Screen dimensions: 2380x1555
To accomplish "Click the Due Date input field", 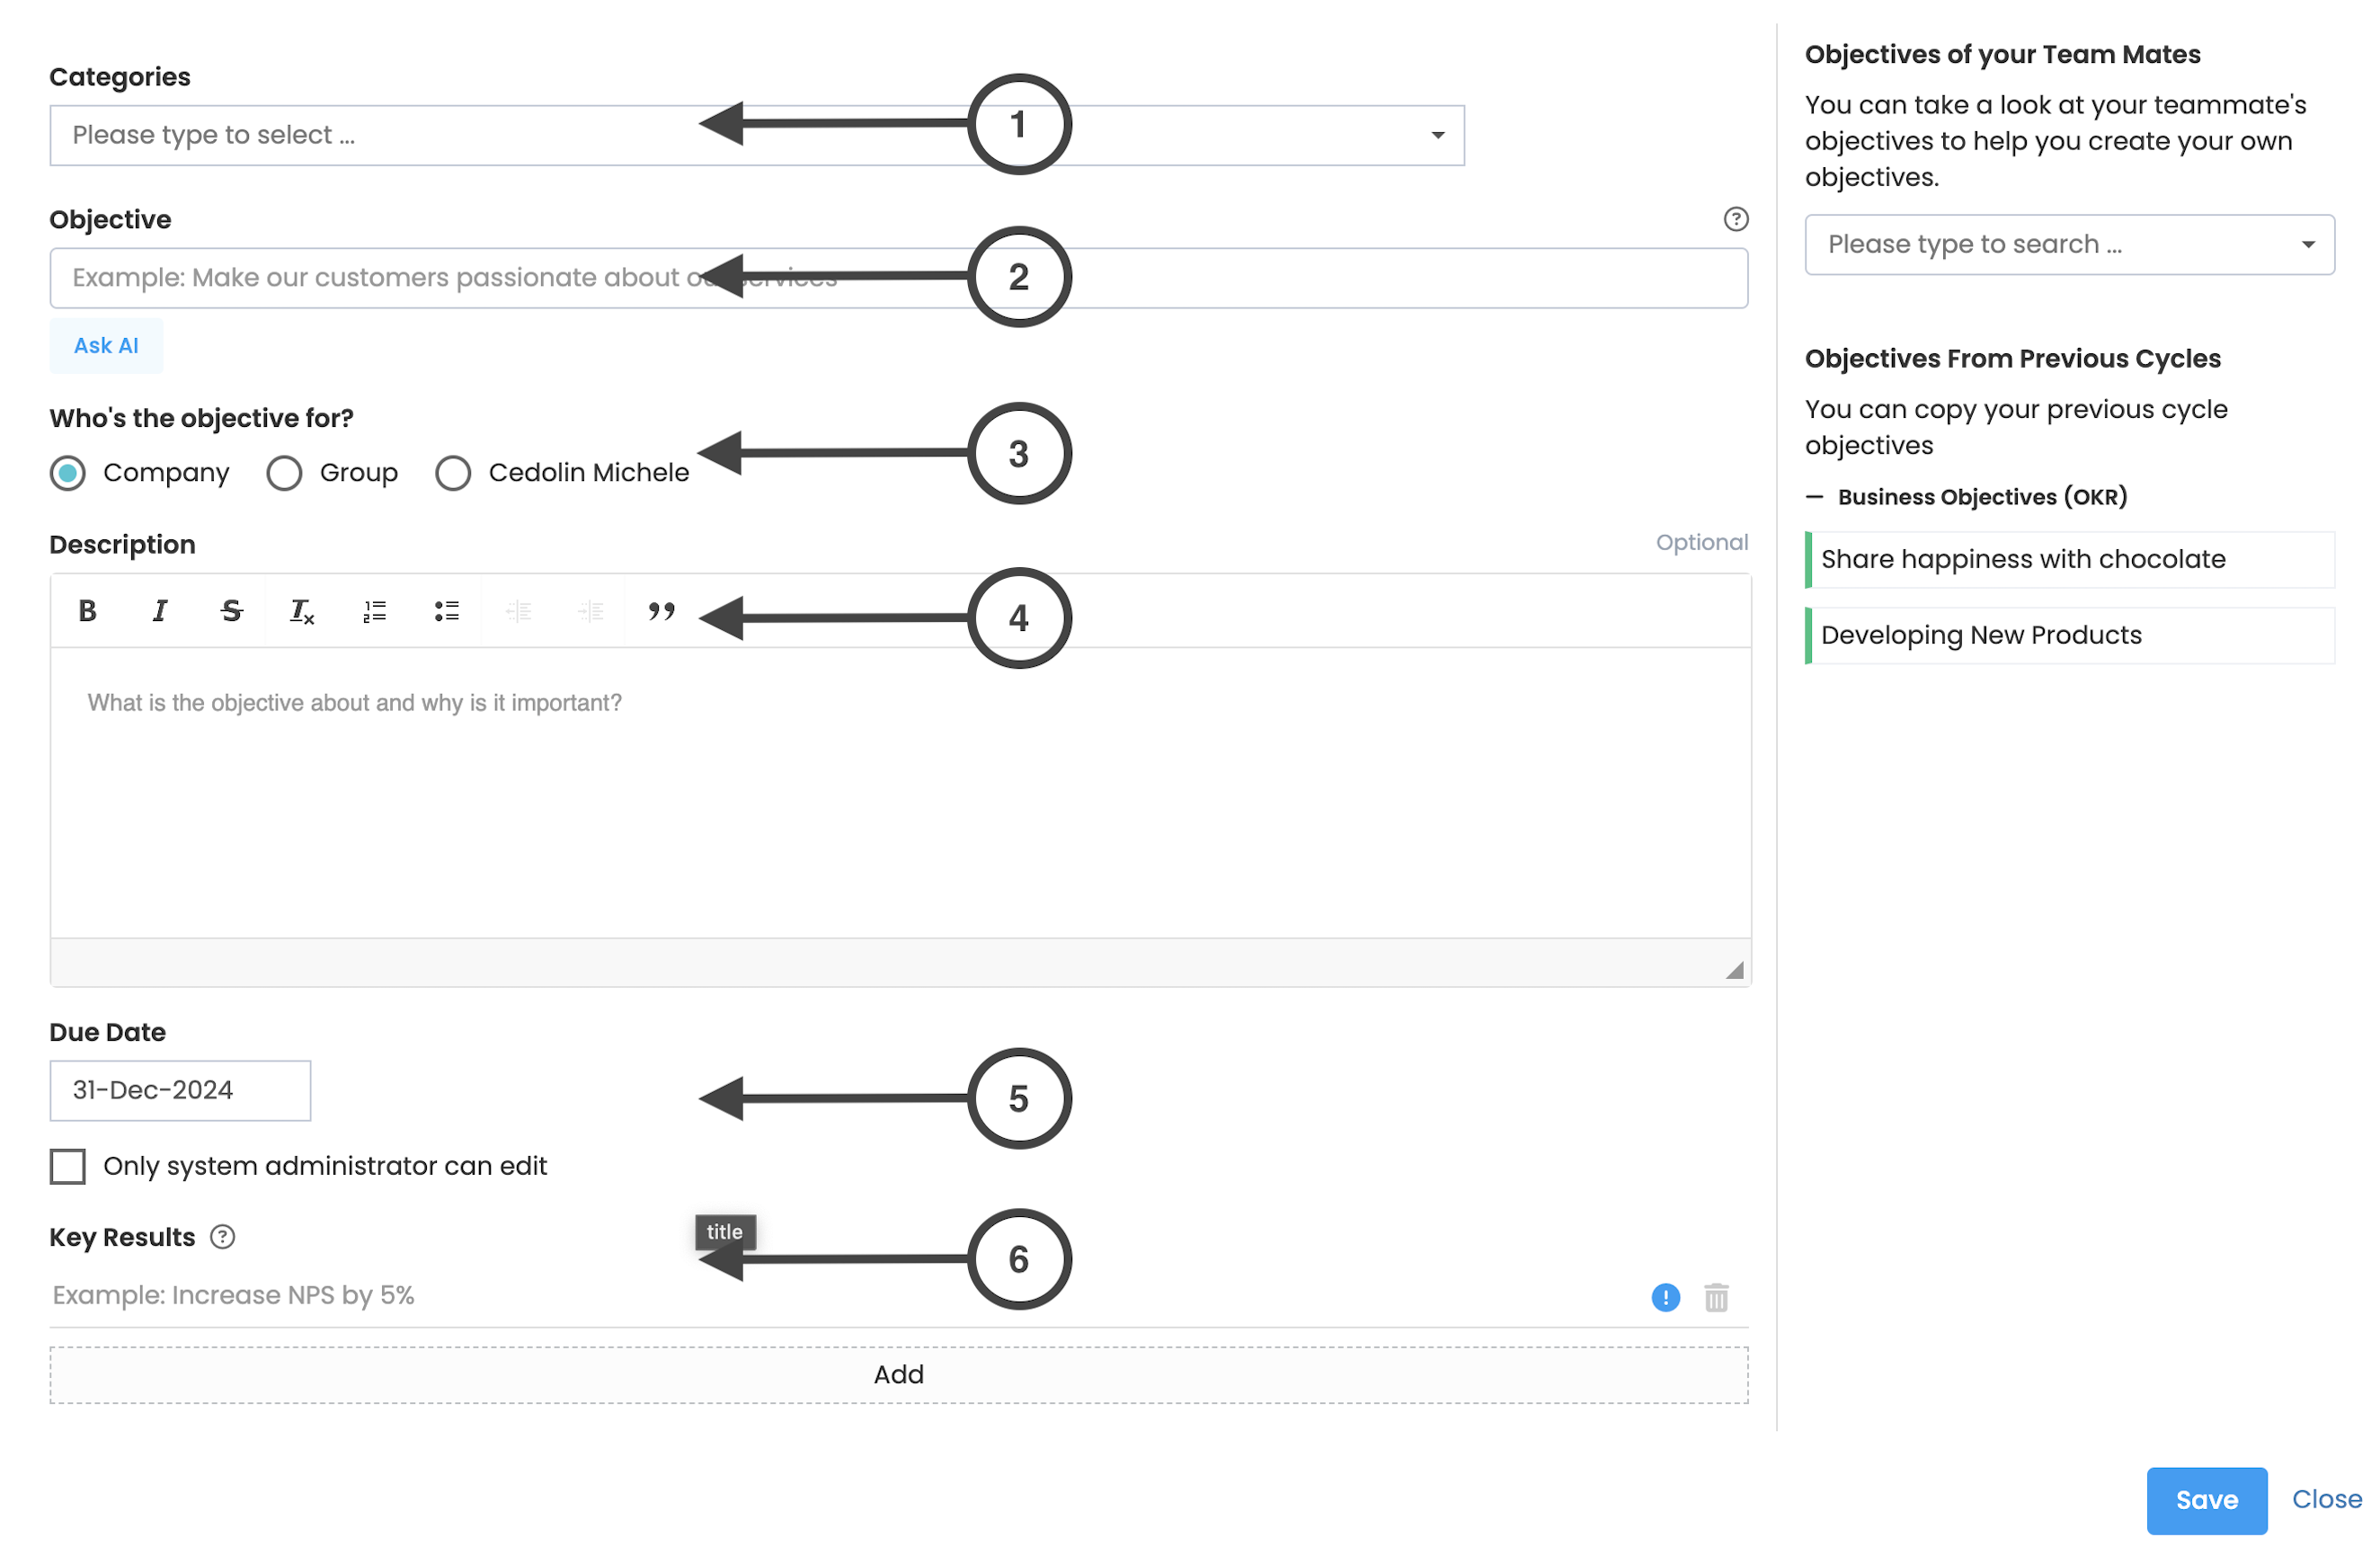I will pyautogui.click(x=180, y=1090).
